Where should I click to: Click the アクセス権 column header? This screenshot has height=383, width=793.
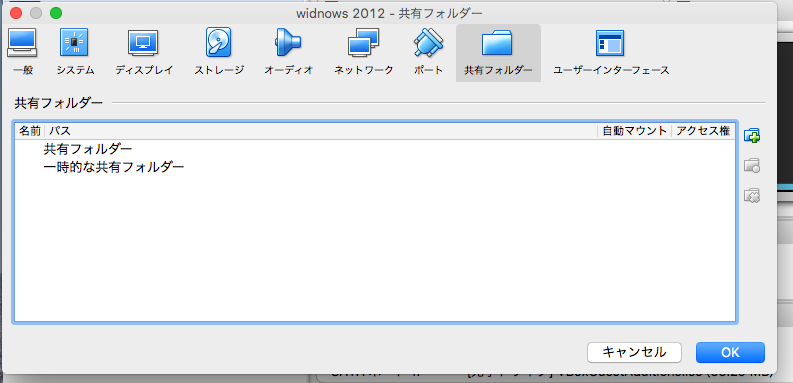[x=703, y=131]
